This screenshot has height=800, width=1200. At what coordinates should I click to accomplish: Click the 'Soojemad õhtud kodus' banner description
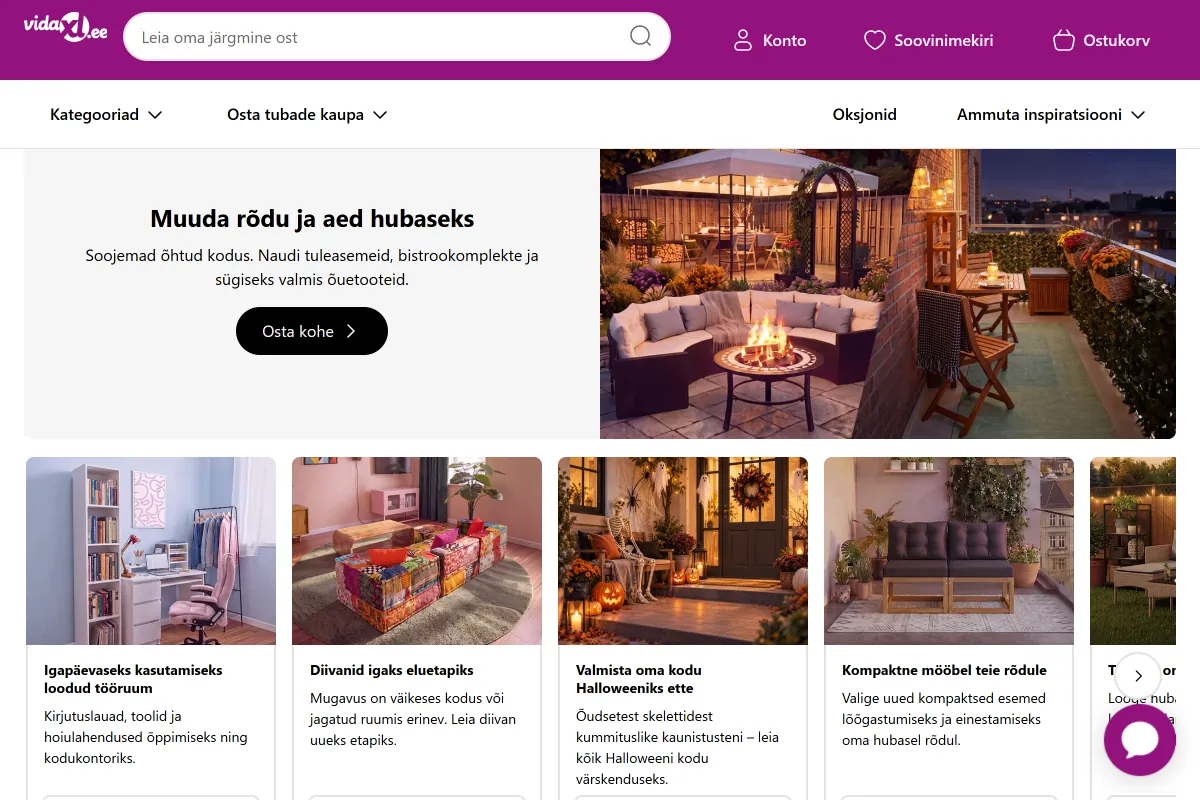pos(312,267)
